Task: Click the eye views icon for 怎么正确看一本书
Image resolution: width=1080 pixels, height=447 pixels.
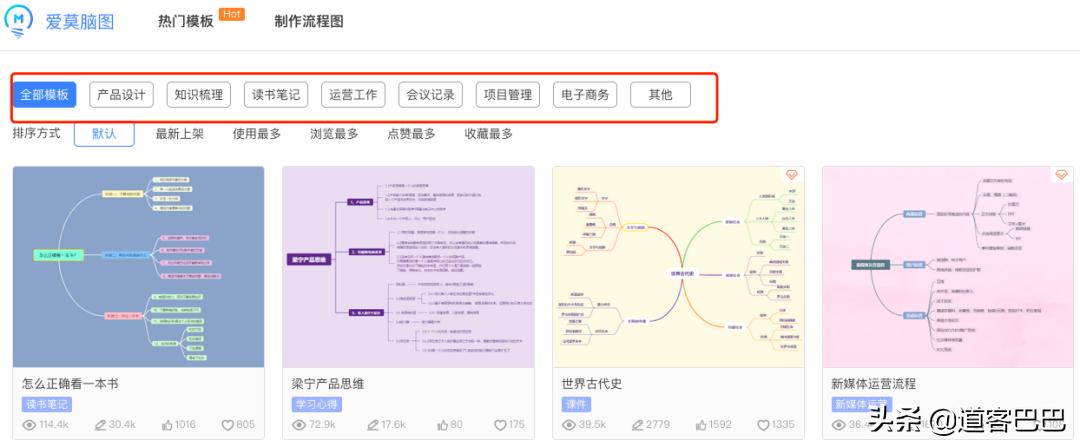Action: (29, 425)
